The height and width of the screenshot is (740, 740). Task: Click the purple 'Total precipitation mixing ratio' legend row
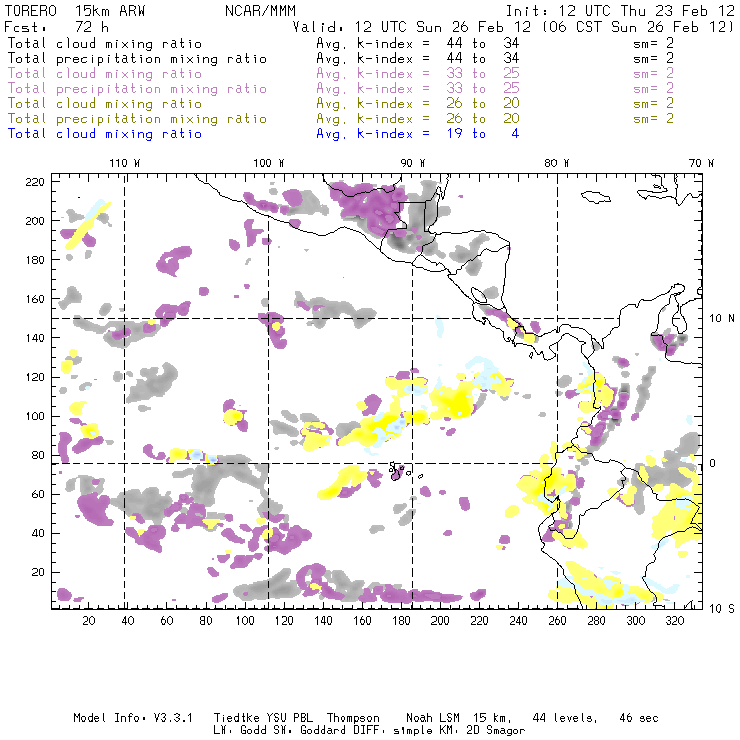[x=341, y=89]
